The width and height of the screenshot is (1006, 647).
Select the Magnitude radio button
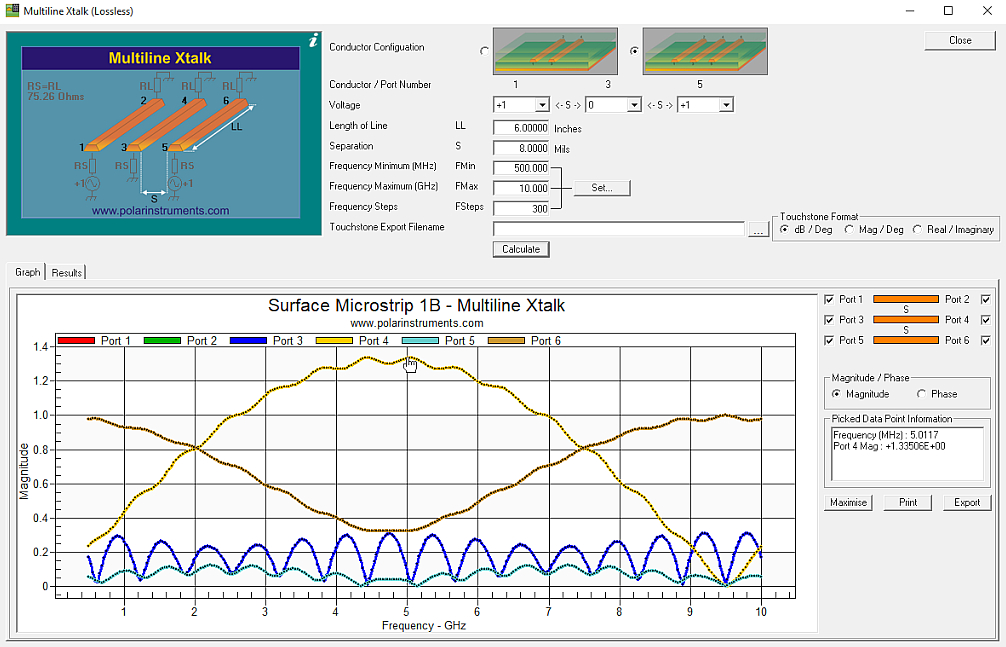[x=836, y=394]
